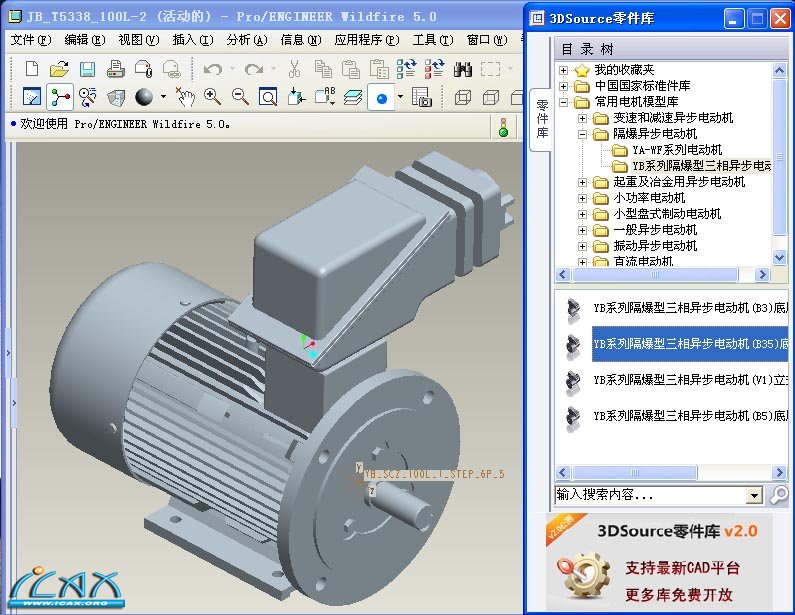The width and height of the screenshot is (795, 615).
Task: Expand the 中国国家标准件库 tree node
Action: (564, 86)
